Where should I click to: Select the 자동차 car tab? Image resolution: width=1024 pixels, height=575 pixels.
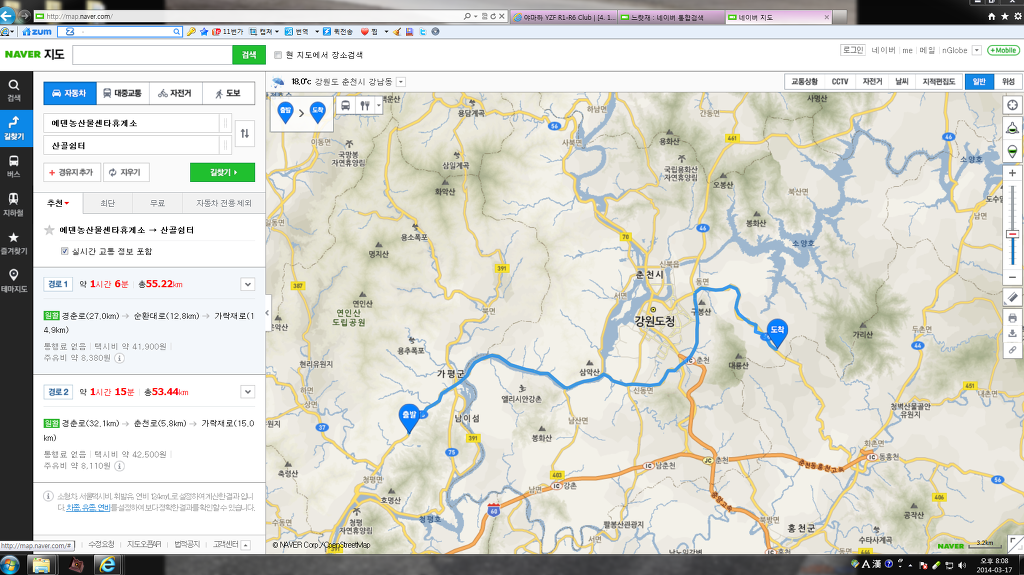(70, 93)
